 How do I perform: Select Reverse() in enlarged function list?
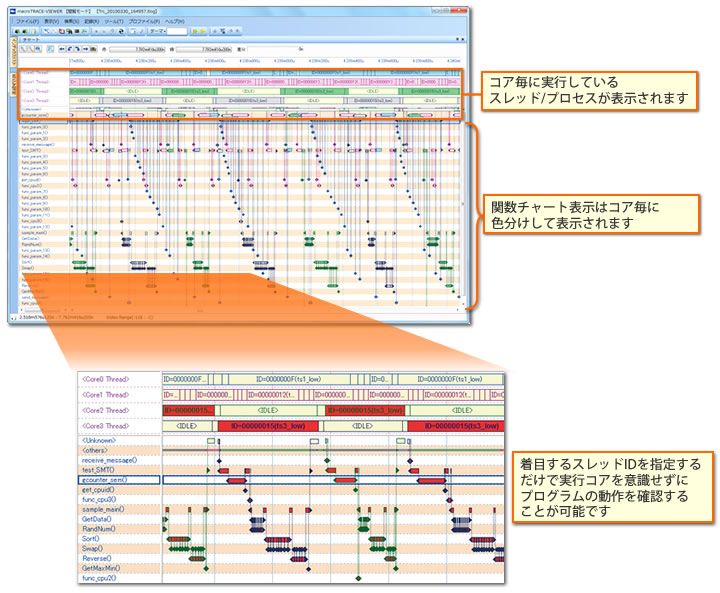(x=97, y=559)
